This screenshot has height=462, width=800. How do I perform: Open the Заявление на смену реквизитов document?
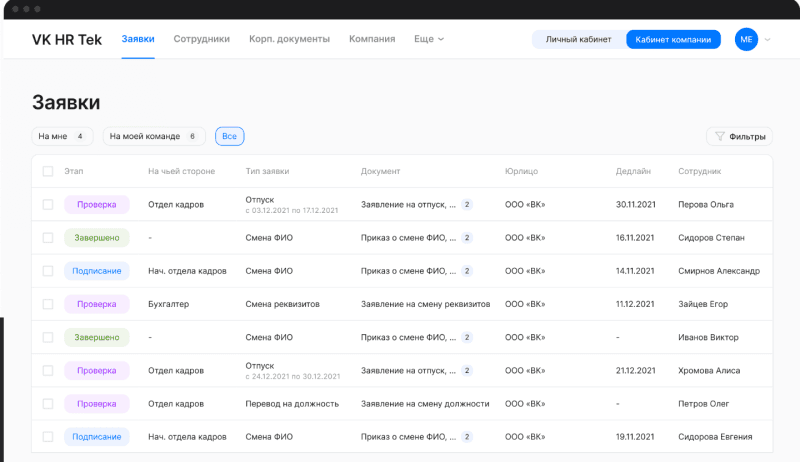click(425, 304)
